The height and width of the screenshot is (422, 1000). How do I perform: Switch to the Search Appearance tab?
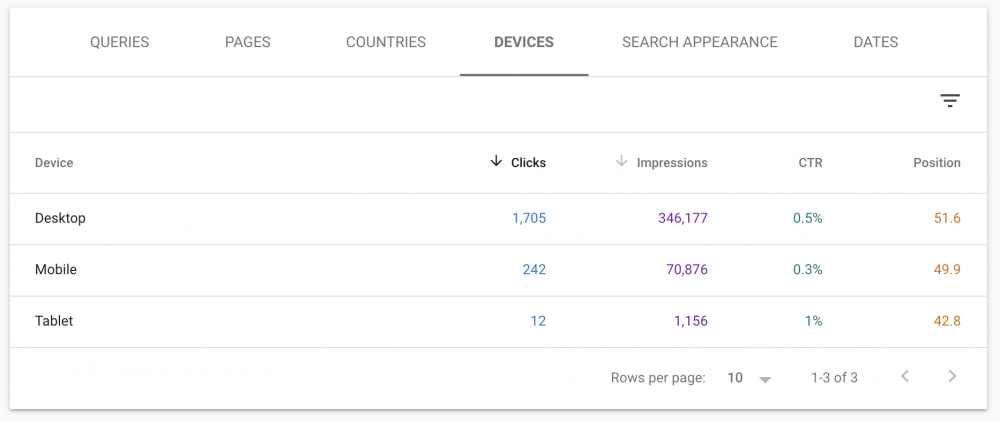click(x=699, y=42)
